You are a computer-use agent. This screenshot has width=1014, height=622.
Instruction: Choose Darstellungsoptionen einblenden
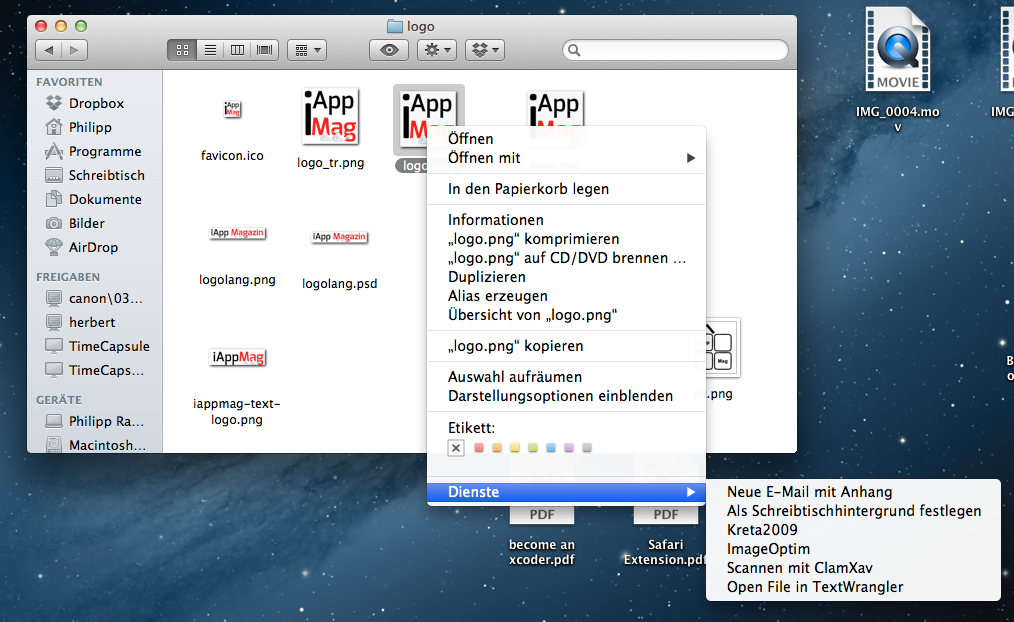pyautogui.click(x=566, y=396)
